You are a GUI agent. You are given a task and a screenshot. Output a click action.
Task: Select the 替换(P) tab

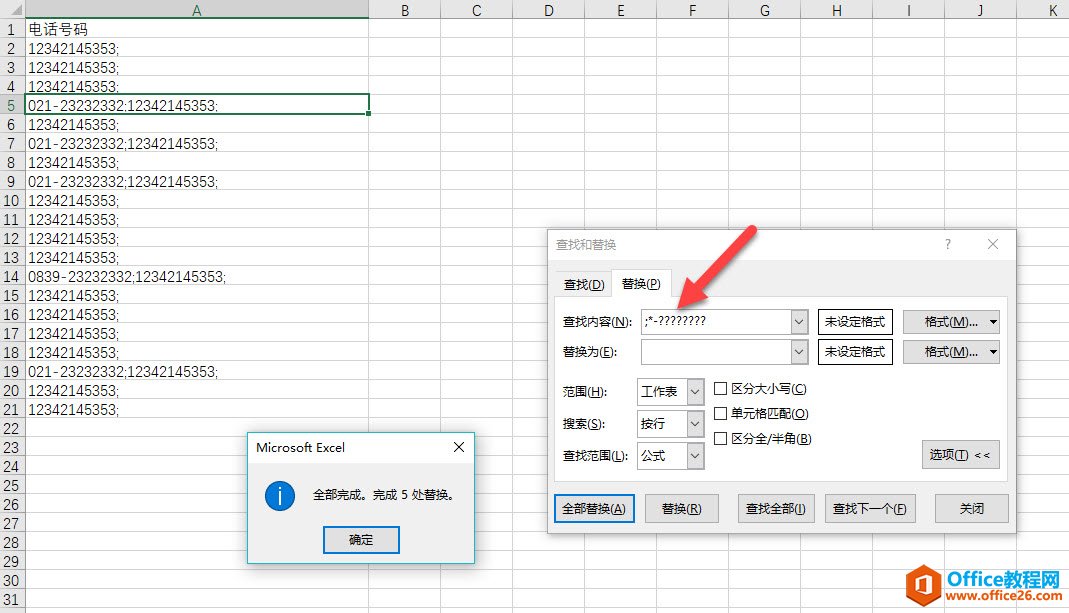point(640,284)
